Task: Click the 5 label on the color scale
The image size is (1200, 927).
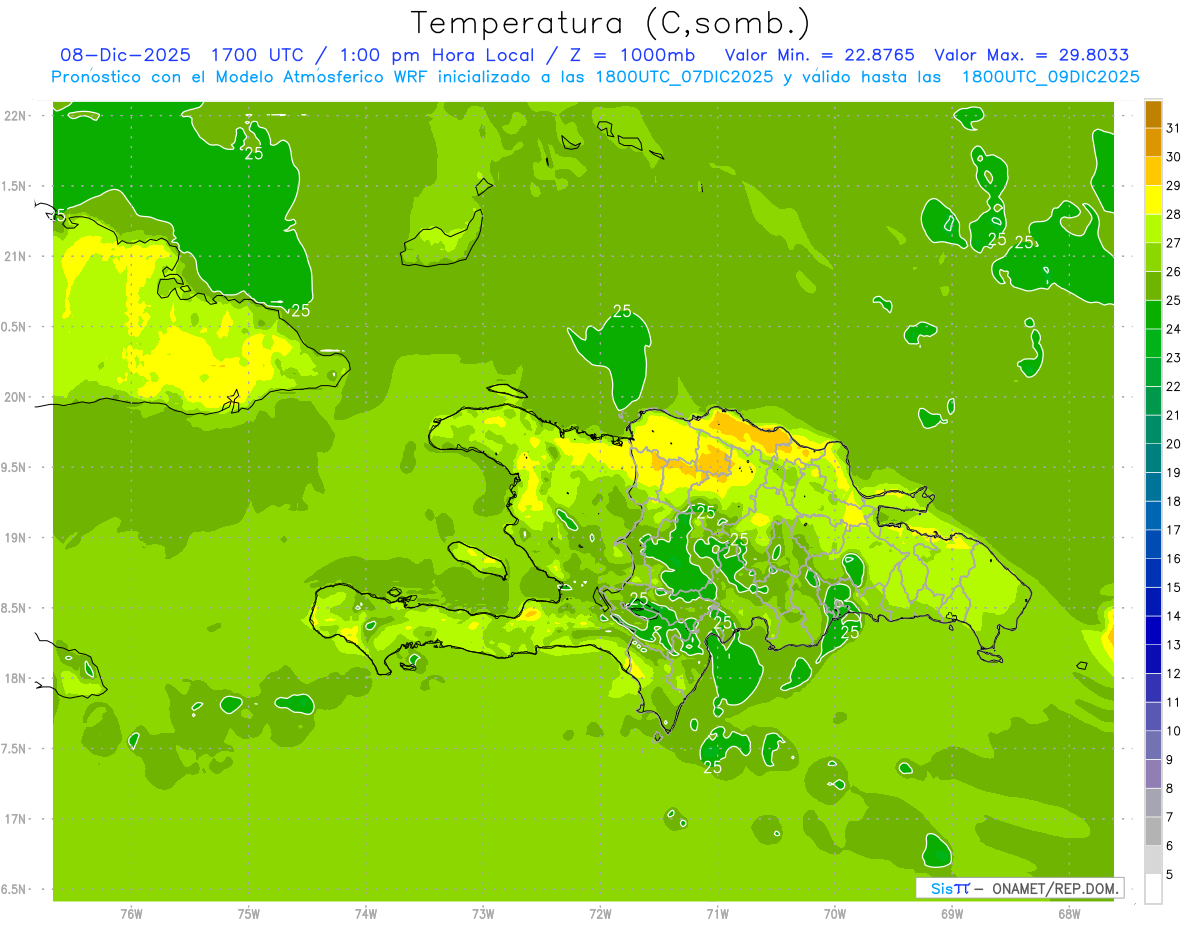Action: [x=1170, y=875]
